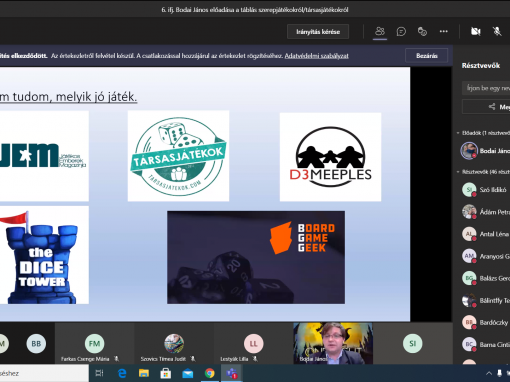Click the Board Game Geek image
Viewport: 510px width, 382px height.
click(256, 257)
